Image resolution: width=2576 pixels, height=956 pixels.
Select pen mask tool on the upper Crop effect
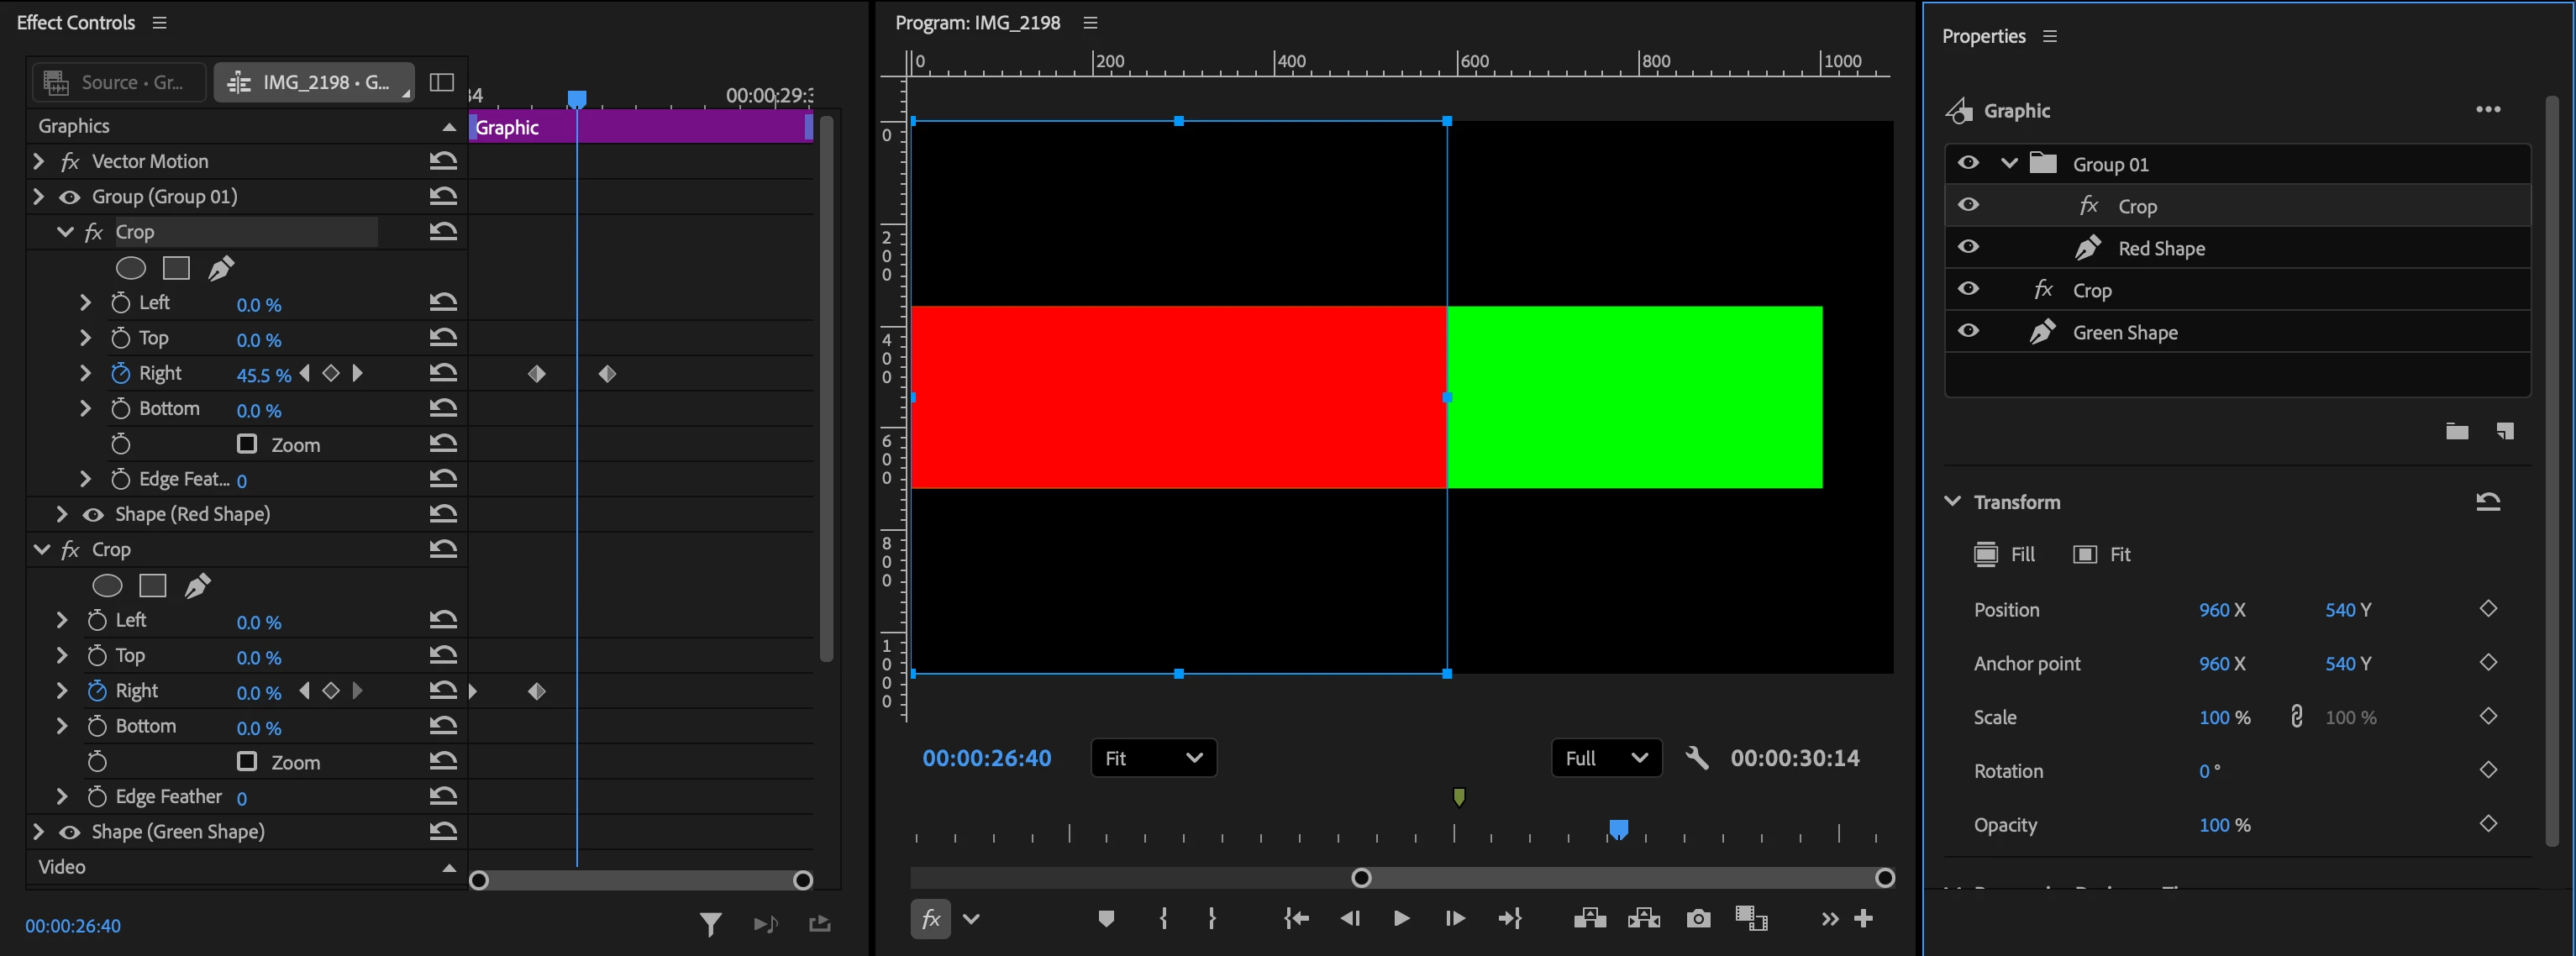(x=221, y=268)
